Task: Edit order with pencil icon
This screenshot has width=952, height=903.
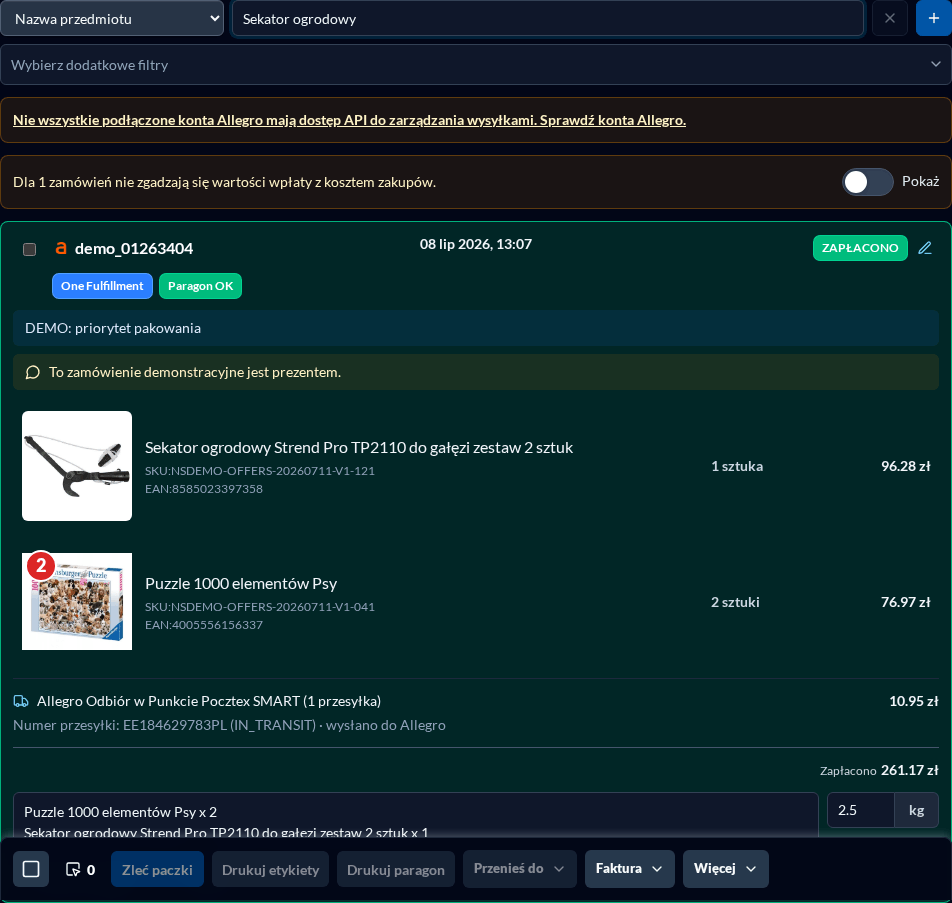Action: pyautogui.click(x=925, y=248)
